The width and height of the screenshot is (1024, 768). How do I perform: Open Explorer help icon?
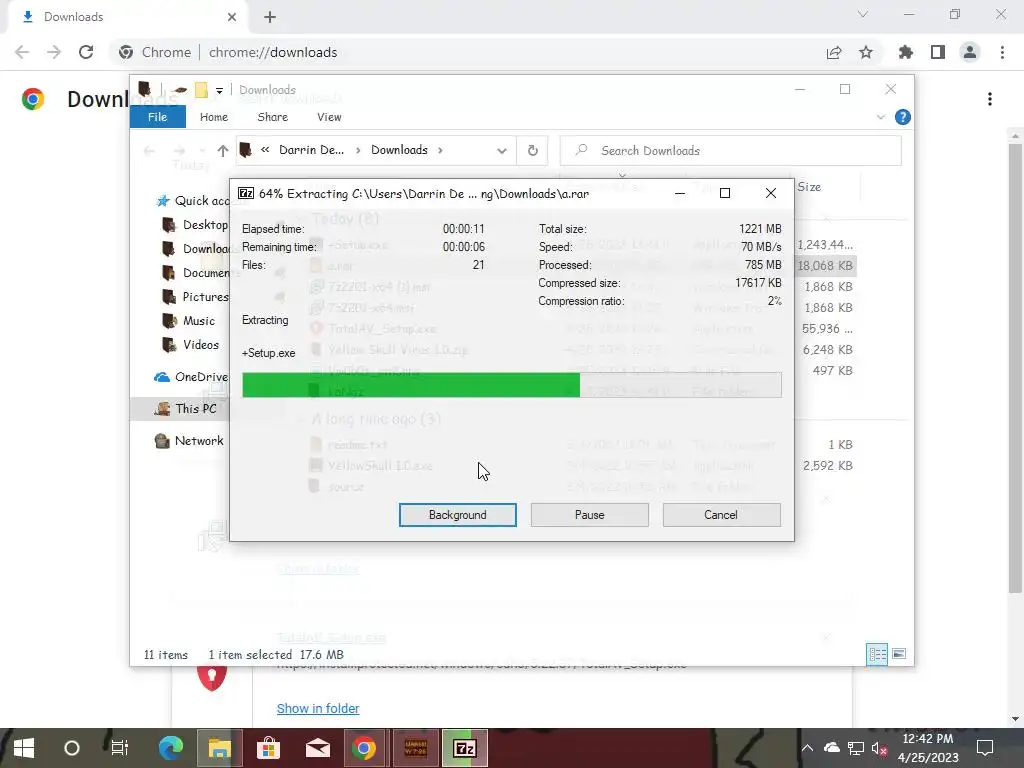point(903,117)
